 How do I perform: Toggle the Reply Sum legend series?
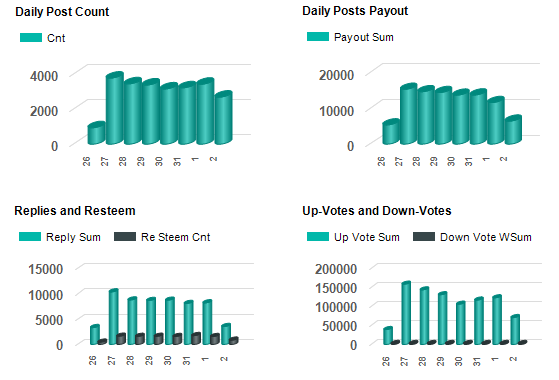tap(60, 237)
